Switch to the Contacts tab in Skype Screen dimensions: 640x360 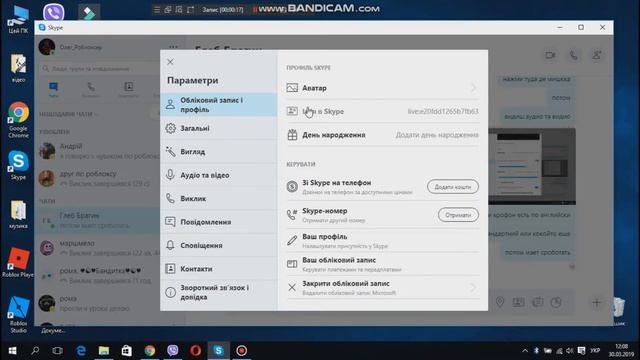[129, 89]
